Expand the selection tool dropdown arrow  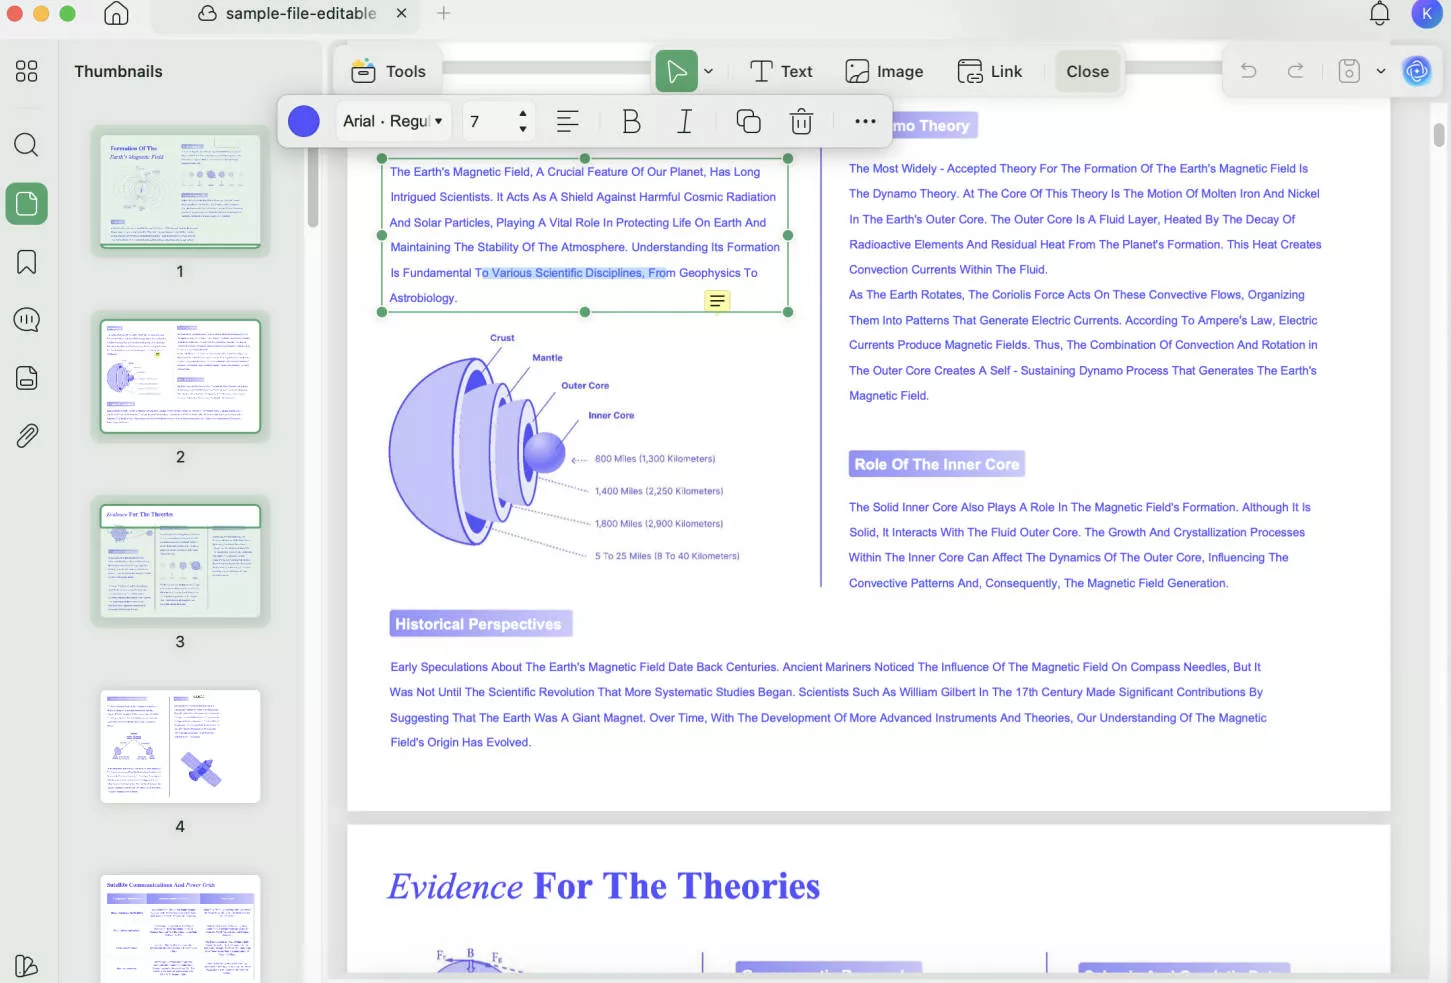[709, 71]
